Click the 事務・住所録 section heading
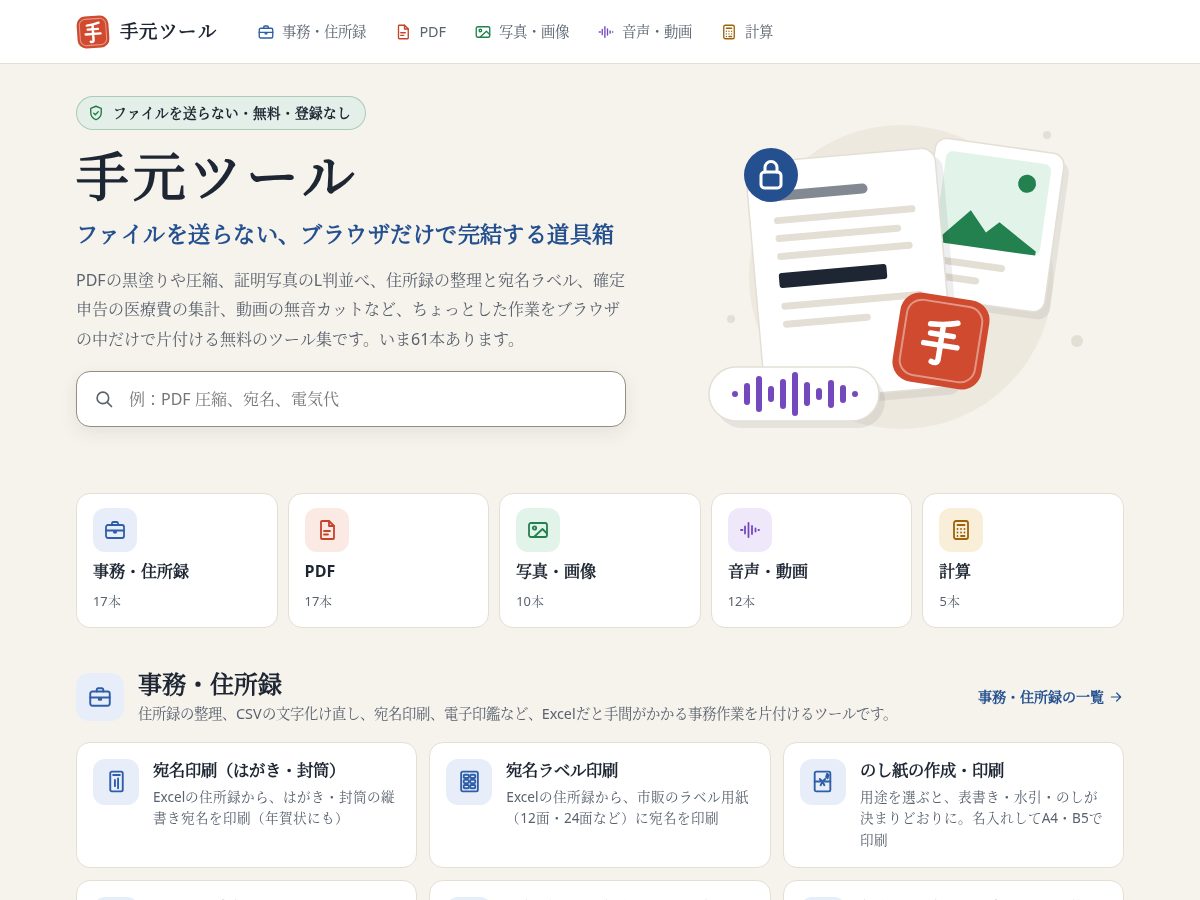The height and width of the screenshot is (900, 1200). coord(210,684)
